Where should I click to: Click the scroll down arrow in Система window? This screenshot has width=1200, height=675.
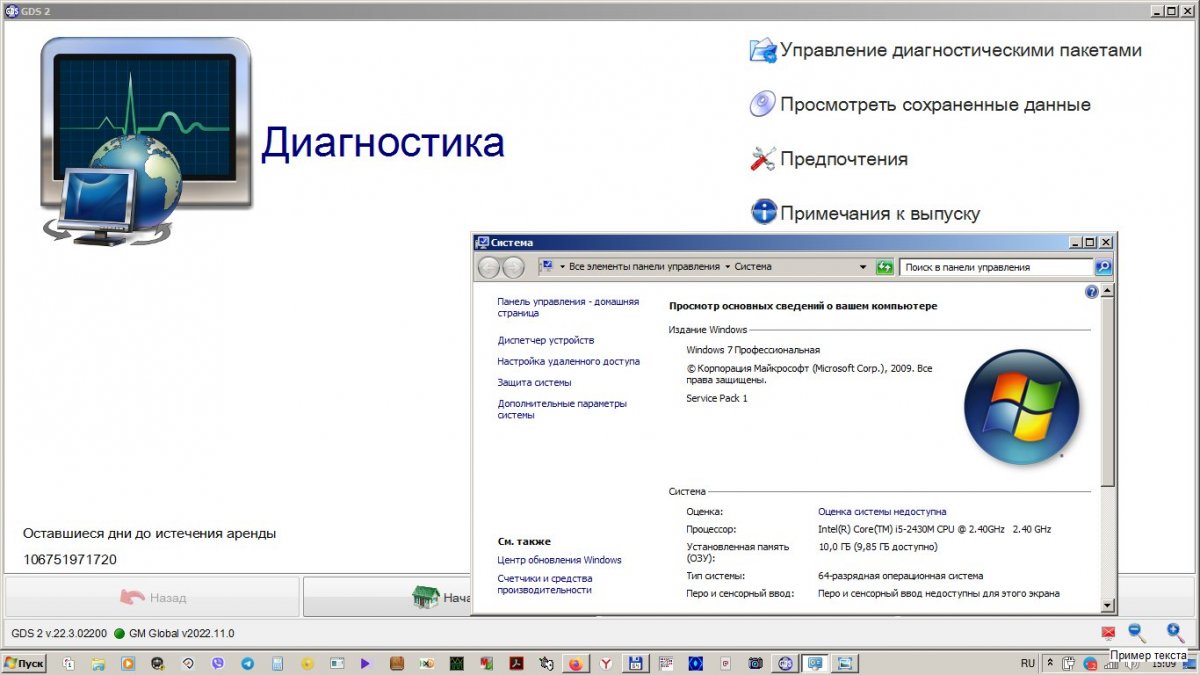[x=1107, y=605]
